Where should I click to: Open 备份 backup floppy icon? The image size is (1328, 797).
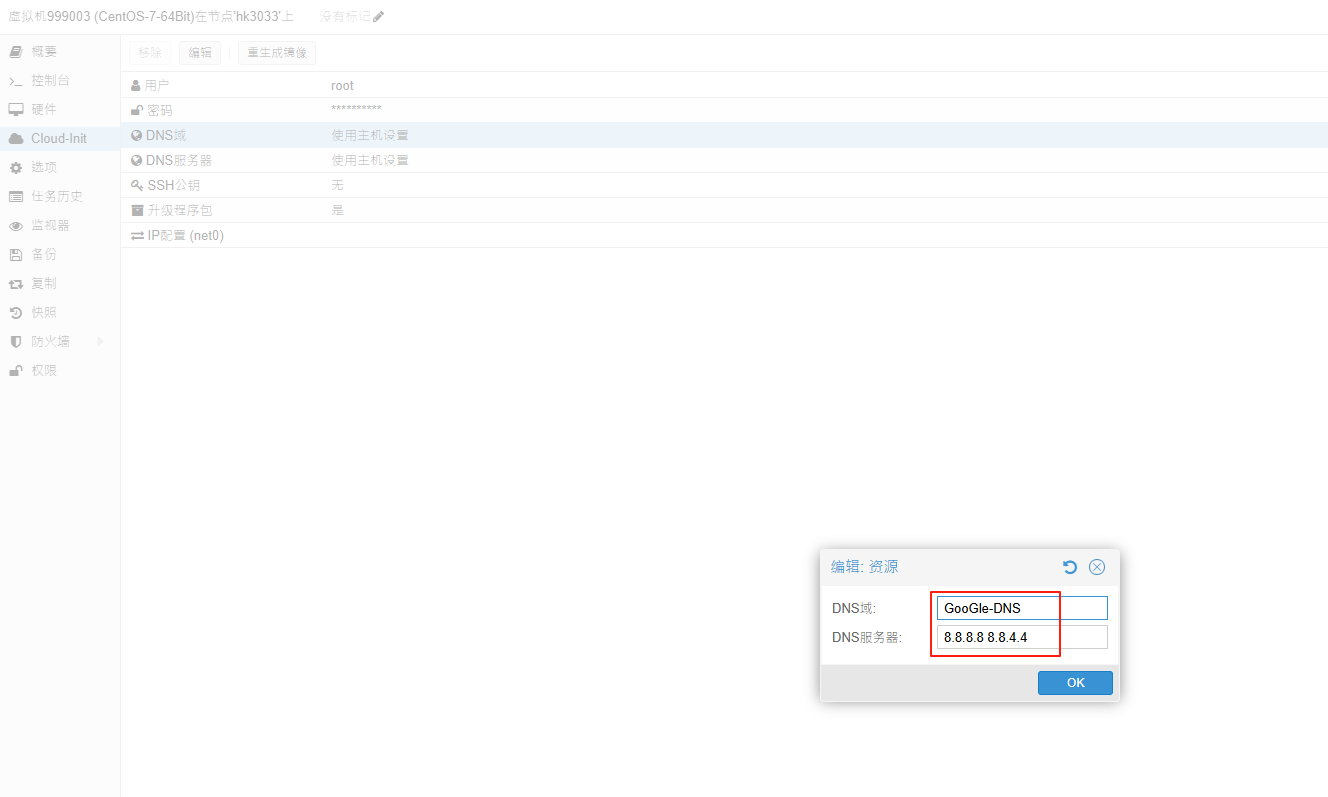point(16,255)
